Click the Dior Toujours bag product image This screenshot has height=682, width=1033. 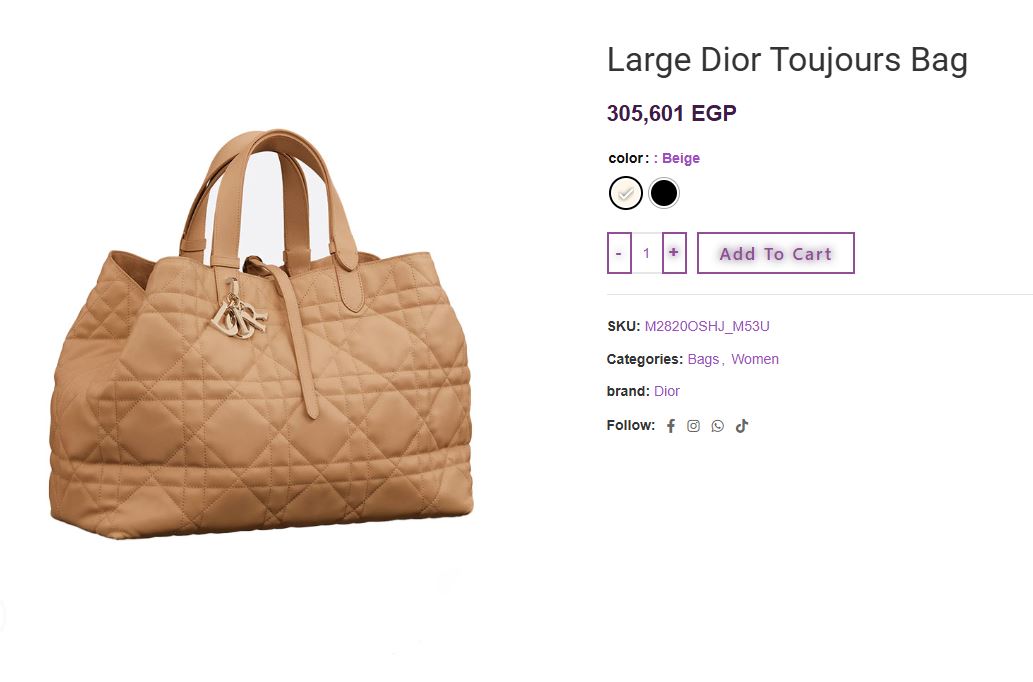[x=262, y=335]
